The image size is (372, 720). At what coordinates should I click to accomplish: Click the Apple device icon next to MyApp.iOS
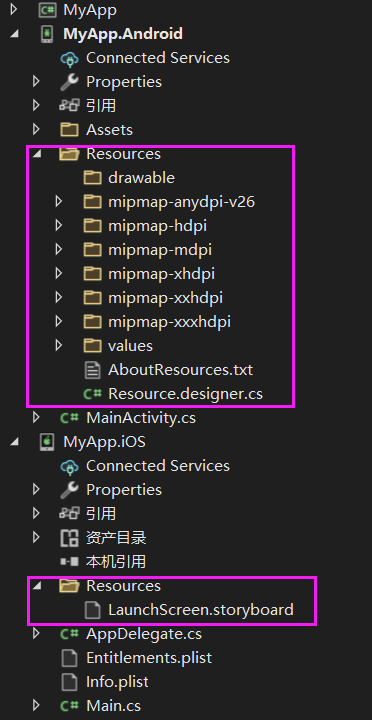tap(47, 442)
